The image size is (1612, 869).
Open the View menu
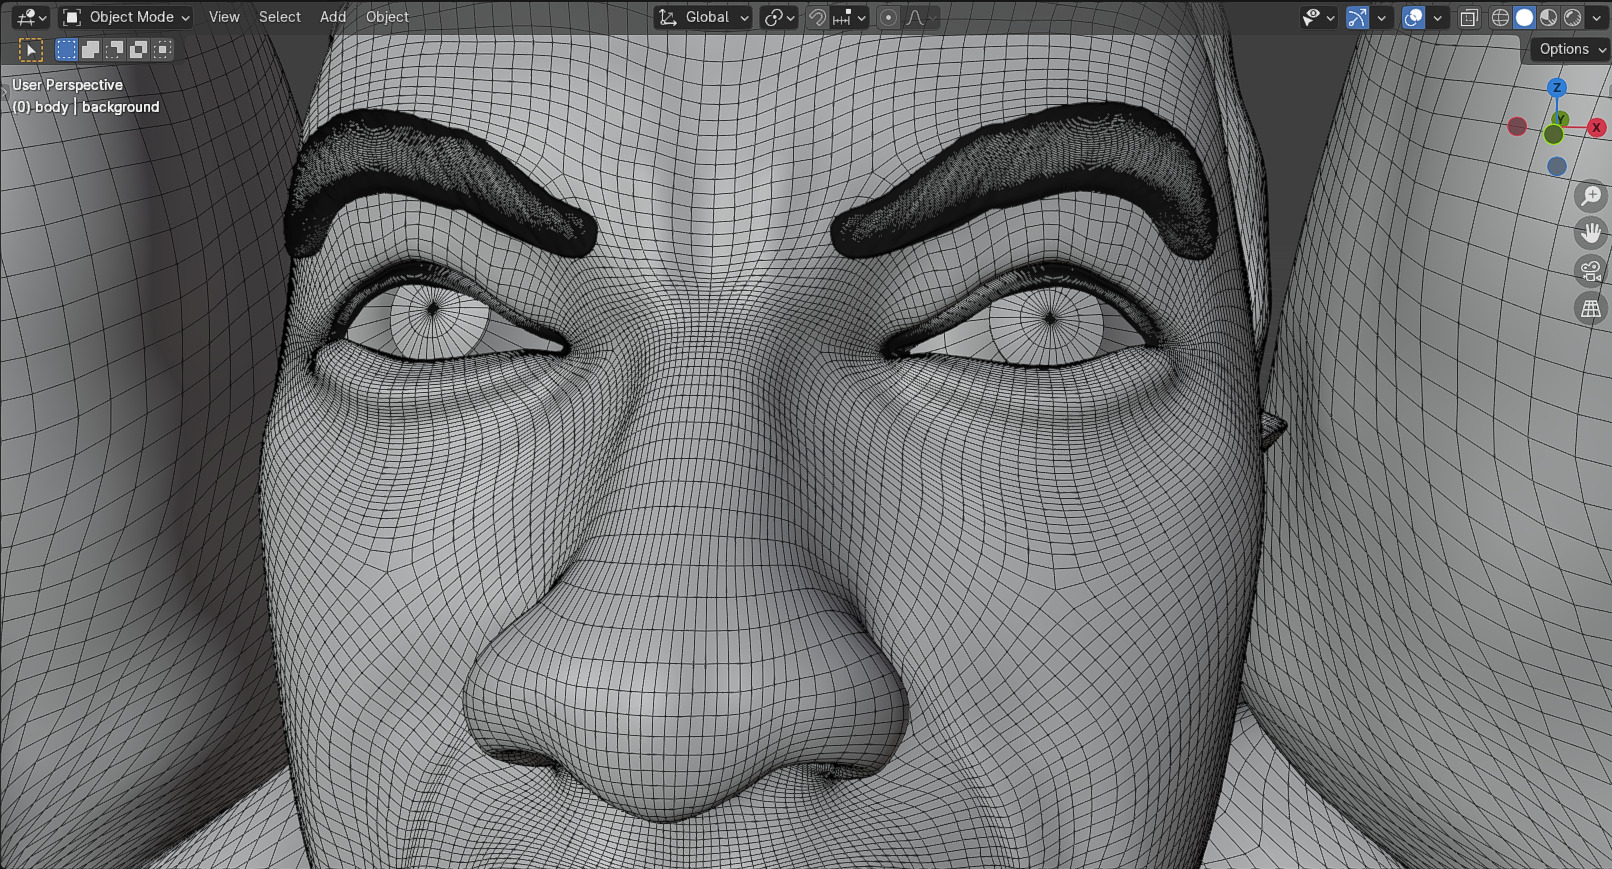pos(224,17)
